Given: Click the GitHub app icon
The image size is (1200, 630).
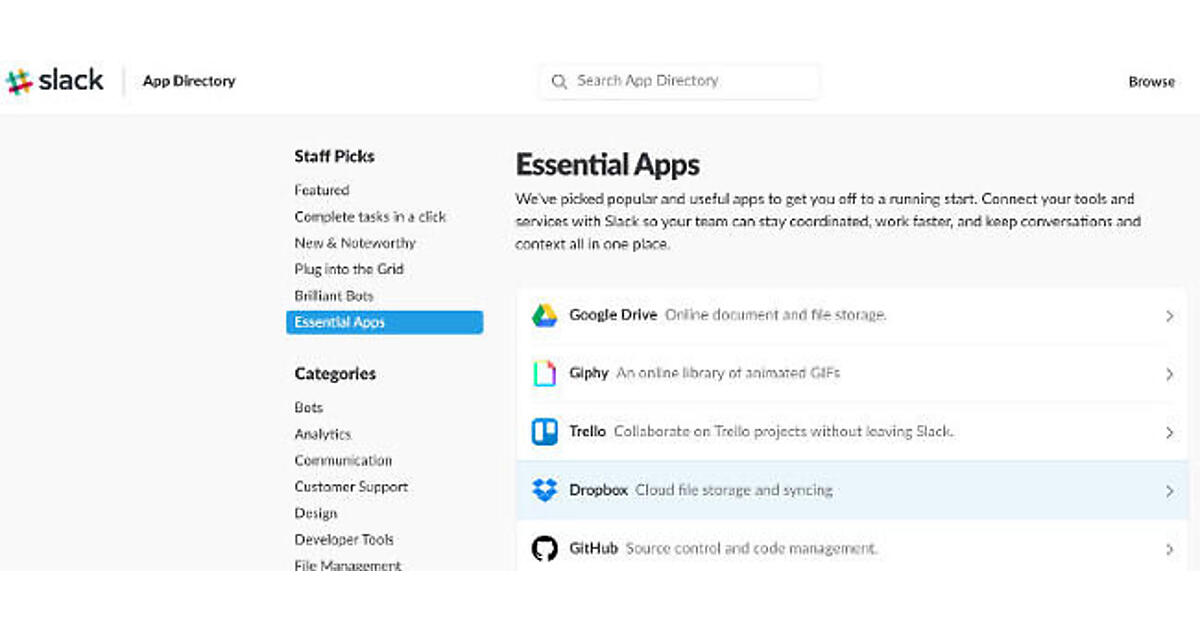Looking at the screenshot, I should tap(544, 548).
